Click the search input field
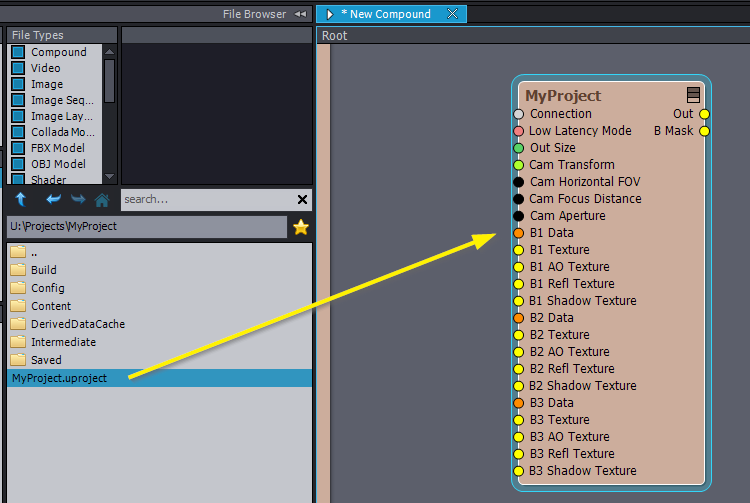This screenshot has width=750, height=503. tap(205, 199)
